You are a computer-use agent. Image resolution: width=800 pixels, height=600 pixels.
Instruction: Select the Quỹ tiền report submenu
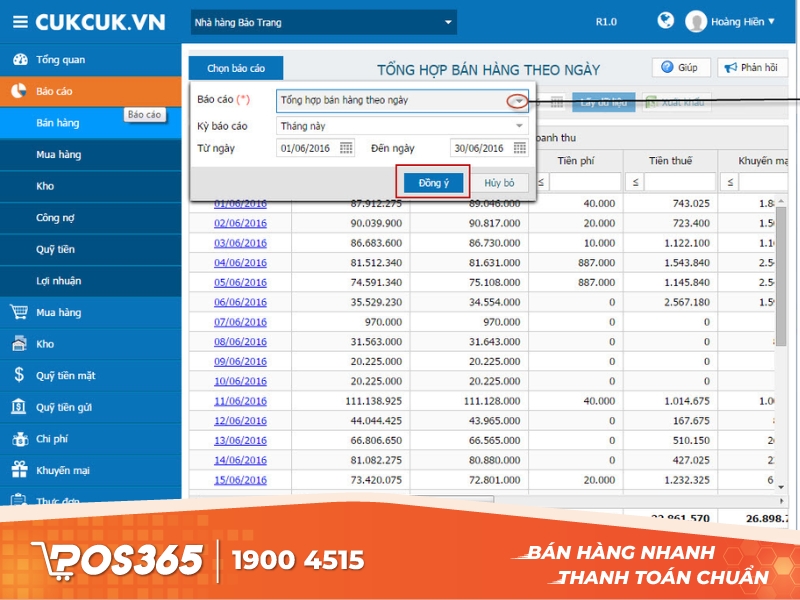91,249
